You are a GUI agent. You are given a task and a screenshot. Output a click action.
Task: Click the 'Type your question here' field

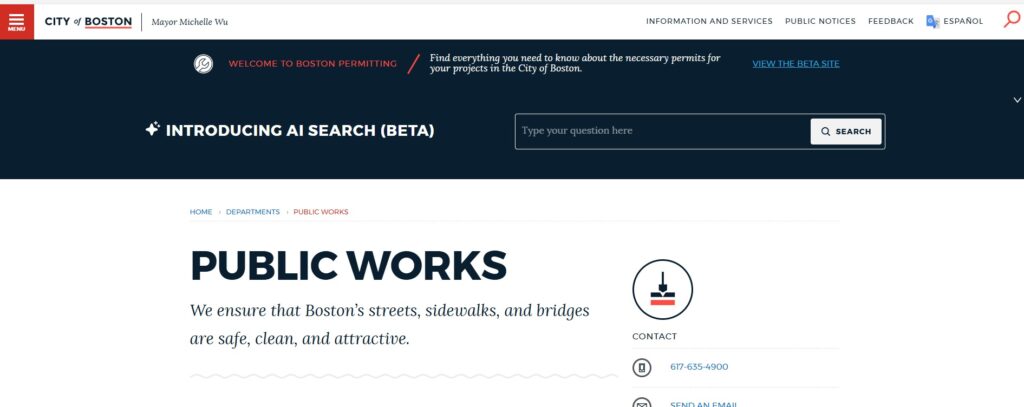662,131
